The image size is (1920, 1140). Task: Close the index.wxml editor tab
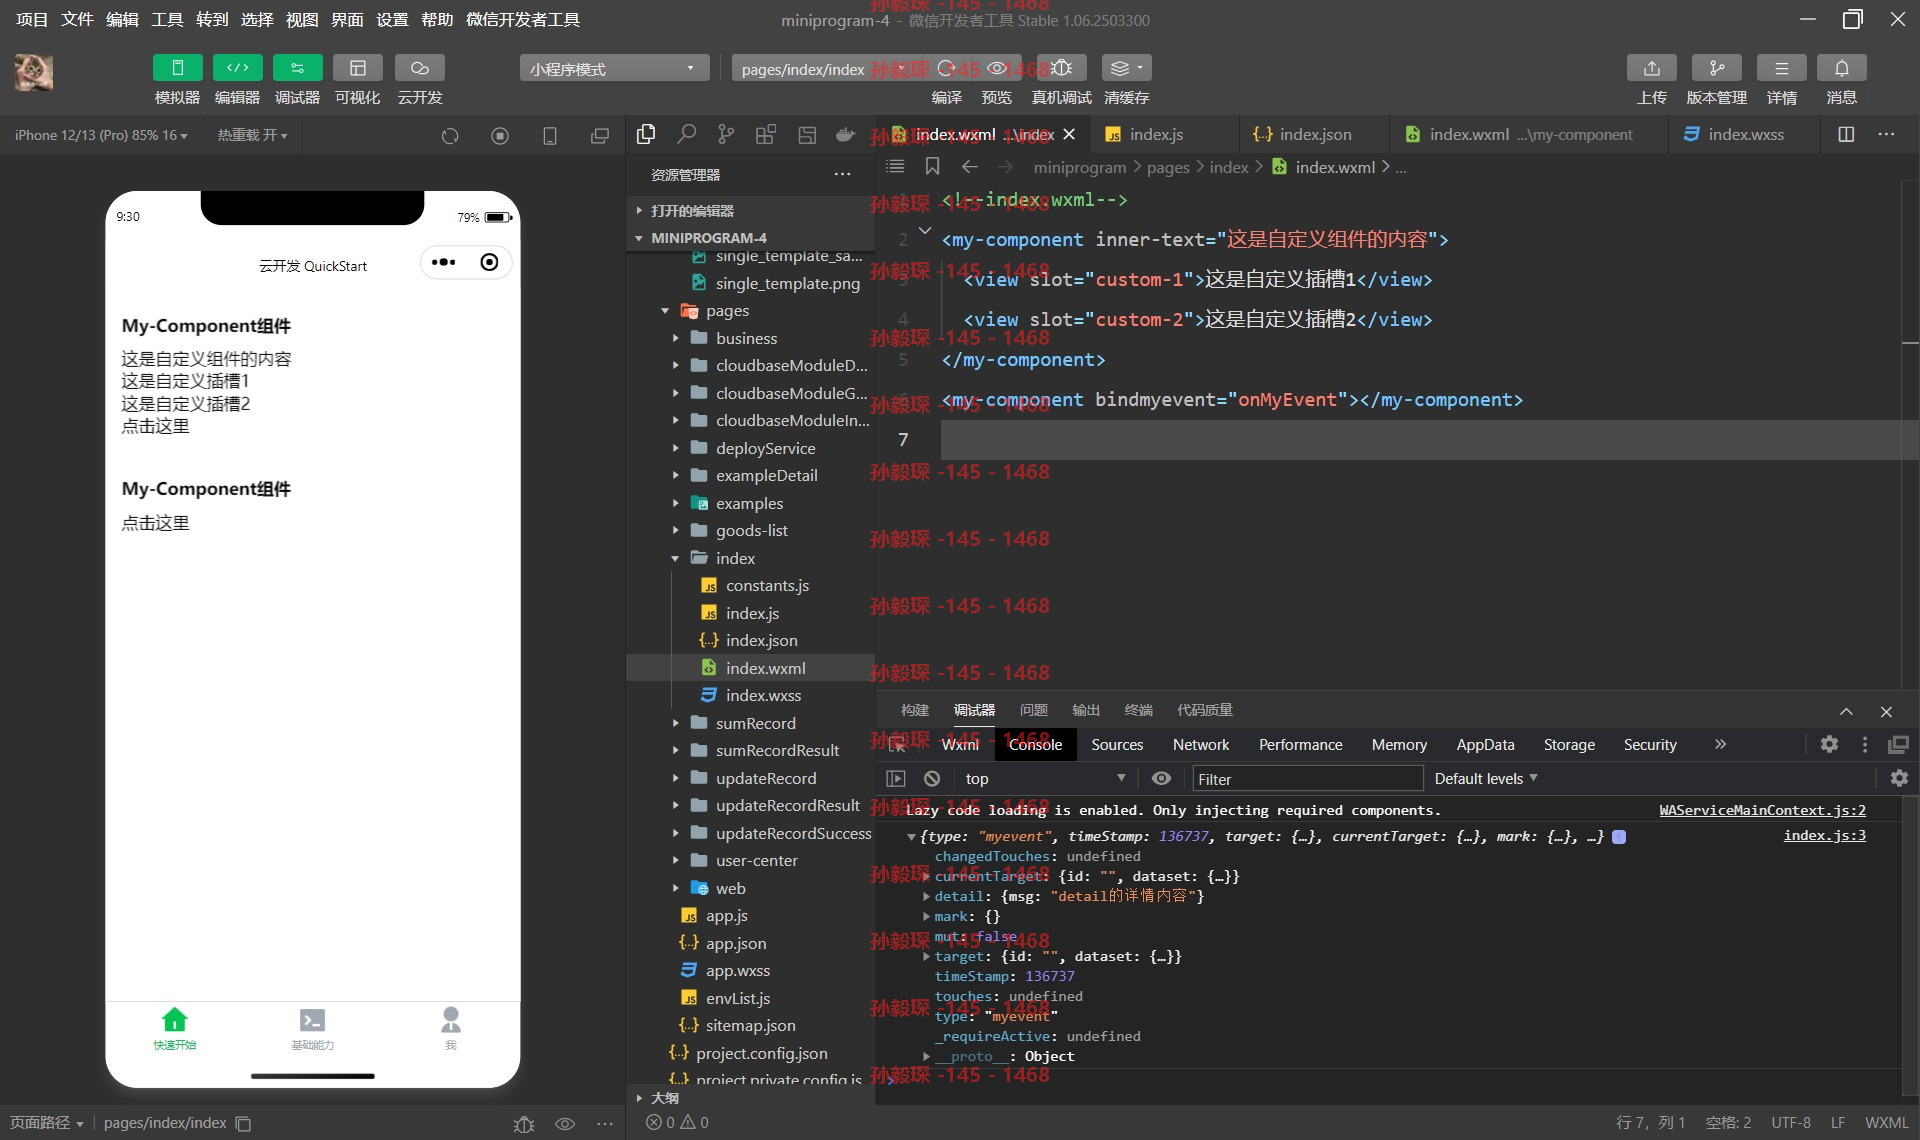tap(1068, 134)
